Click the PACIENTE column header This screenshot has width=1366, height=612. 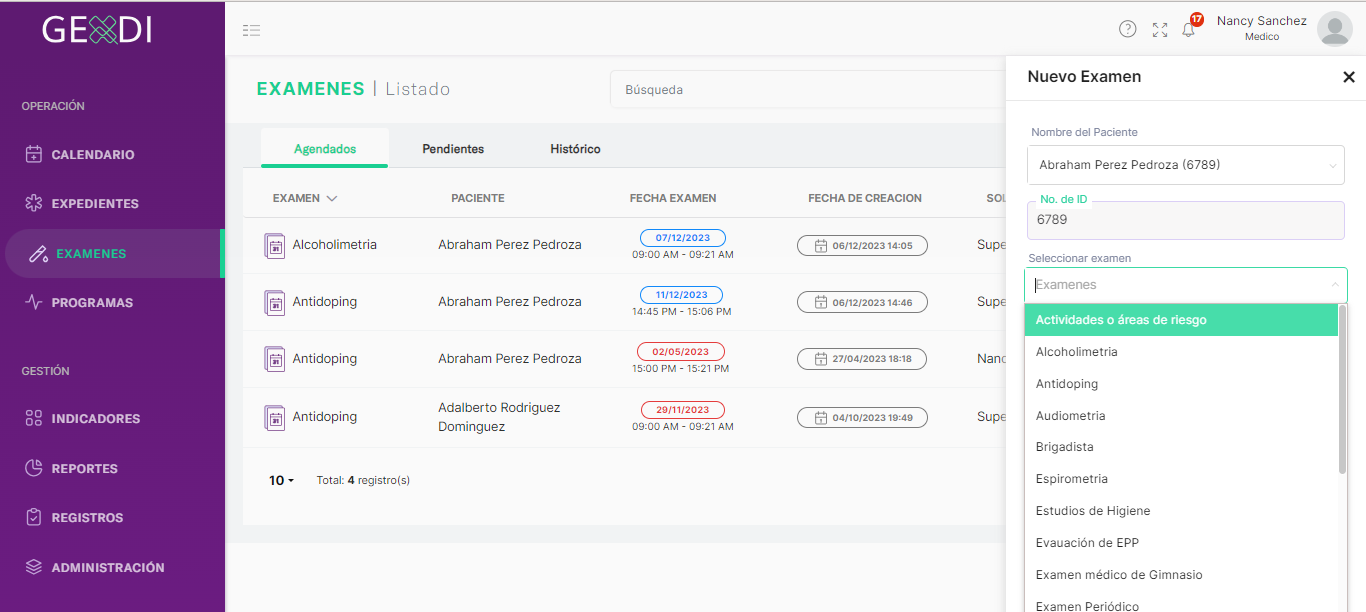click(478, 198)
